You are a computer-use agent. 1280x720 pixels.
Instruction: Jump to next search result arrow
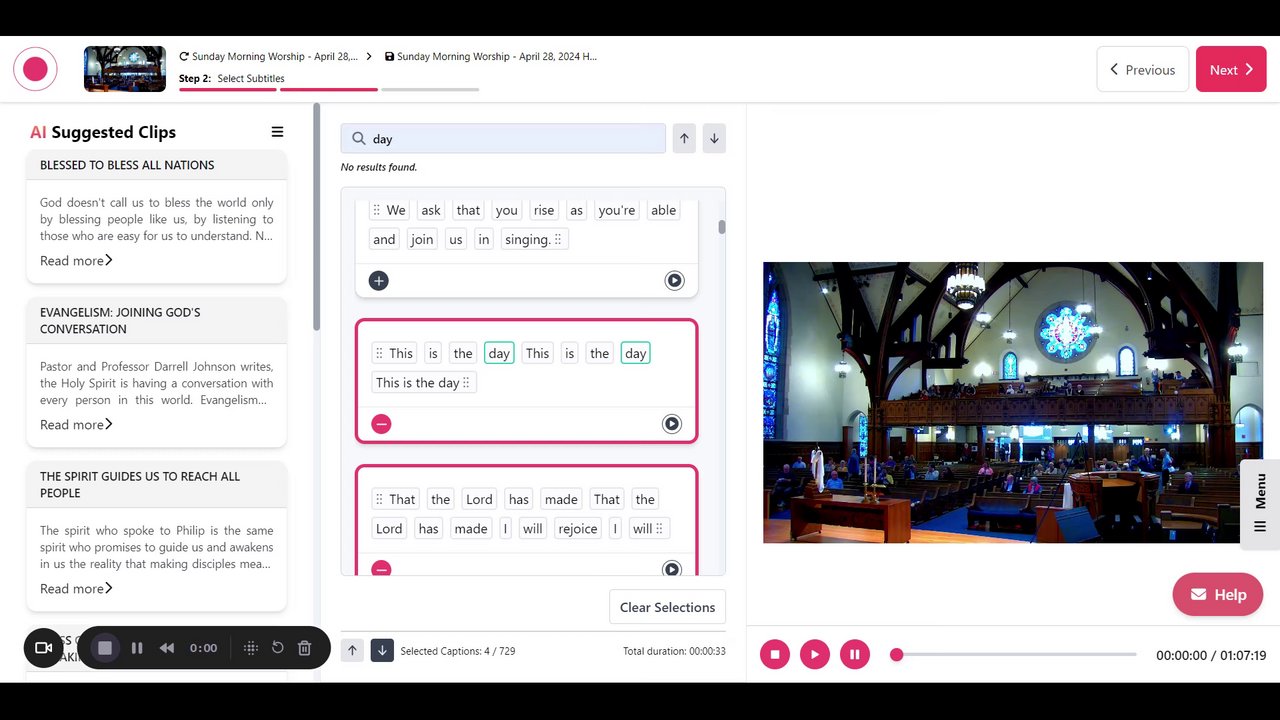(x=714, y=139)
